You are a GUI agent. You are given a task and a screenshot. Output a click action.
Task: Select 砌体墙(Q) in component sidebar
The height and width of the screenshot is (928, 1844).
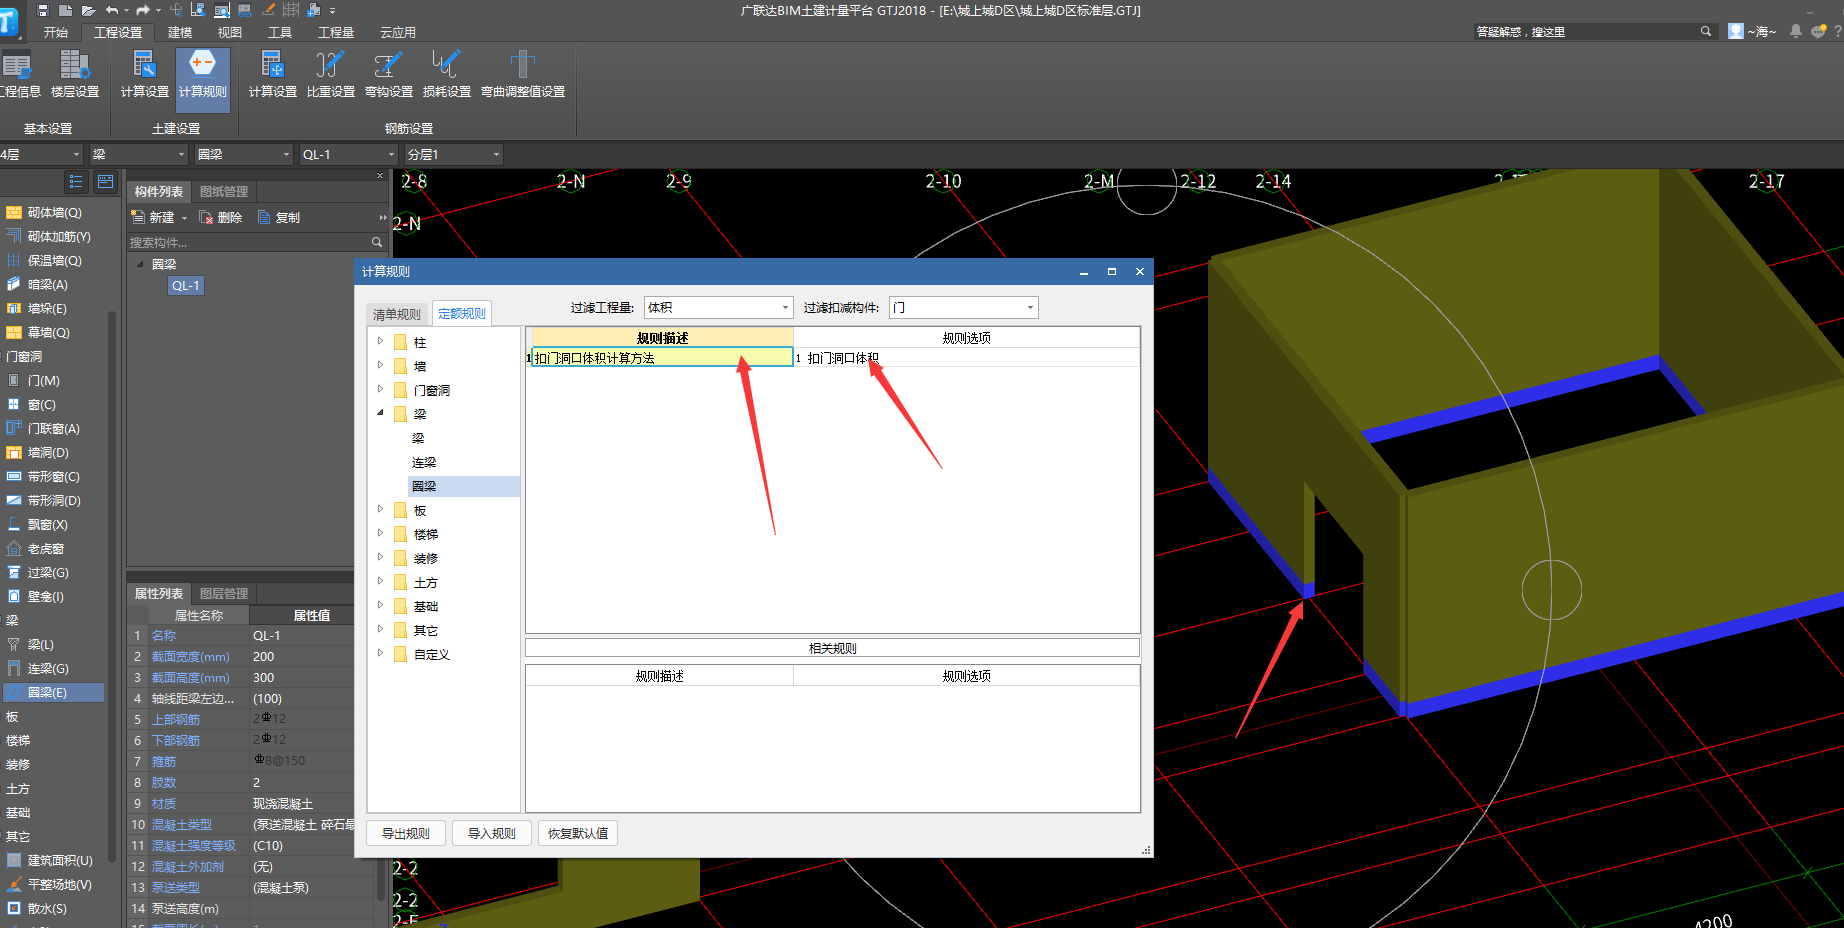(x=55, y=212)
